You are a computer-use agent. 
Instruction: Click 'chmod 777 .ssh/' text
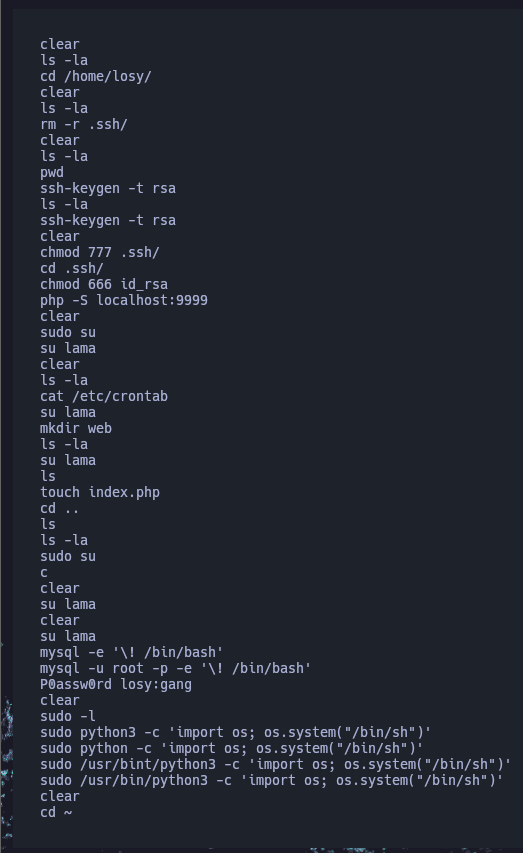(x=100, y=252)
